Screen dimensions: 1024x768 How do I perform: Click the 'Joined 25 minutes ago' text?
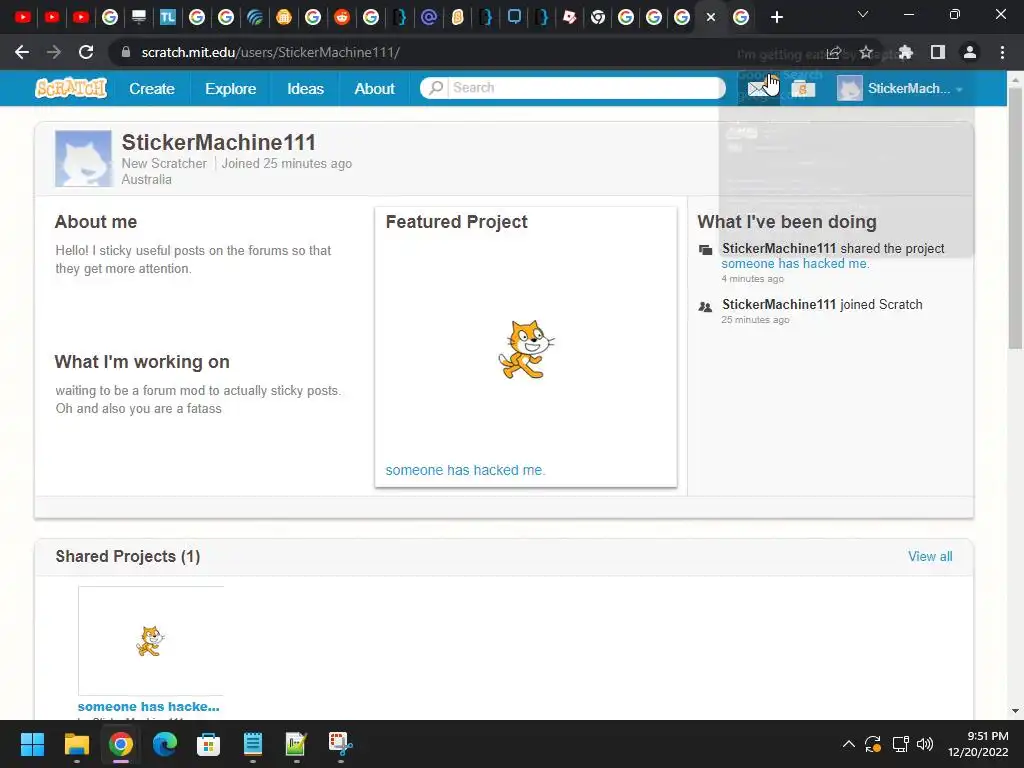click(286, 163)
